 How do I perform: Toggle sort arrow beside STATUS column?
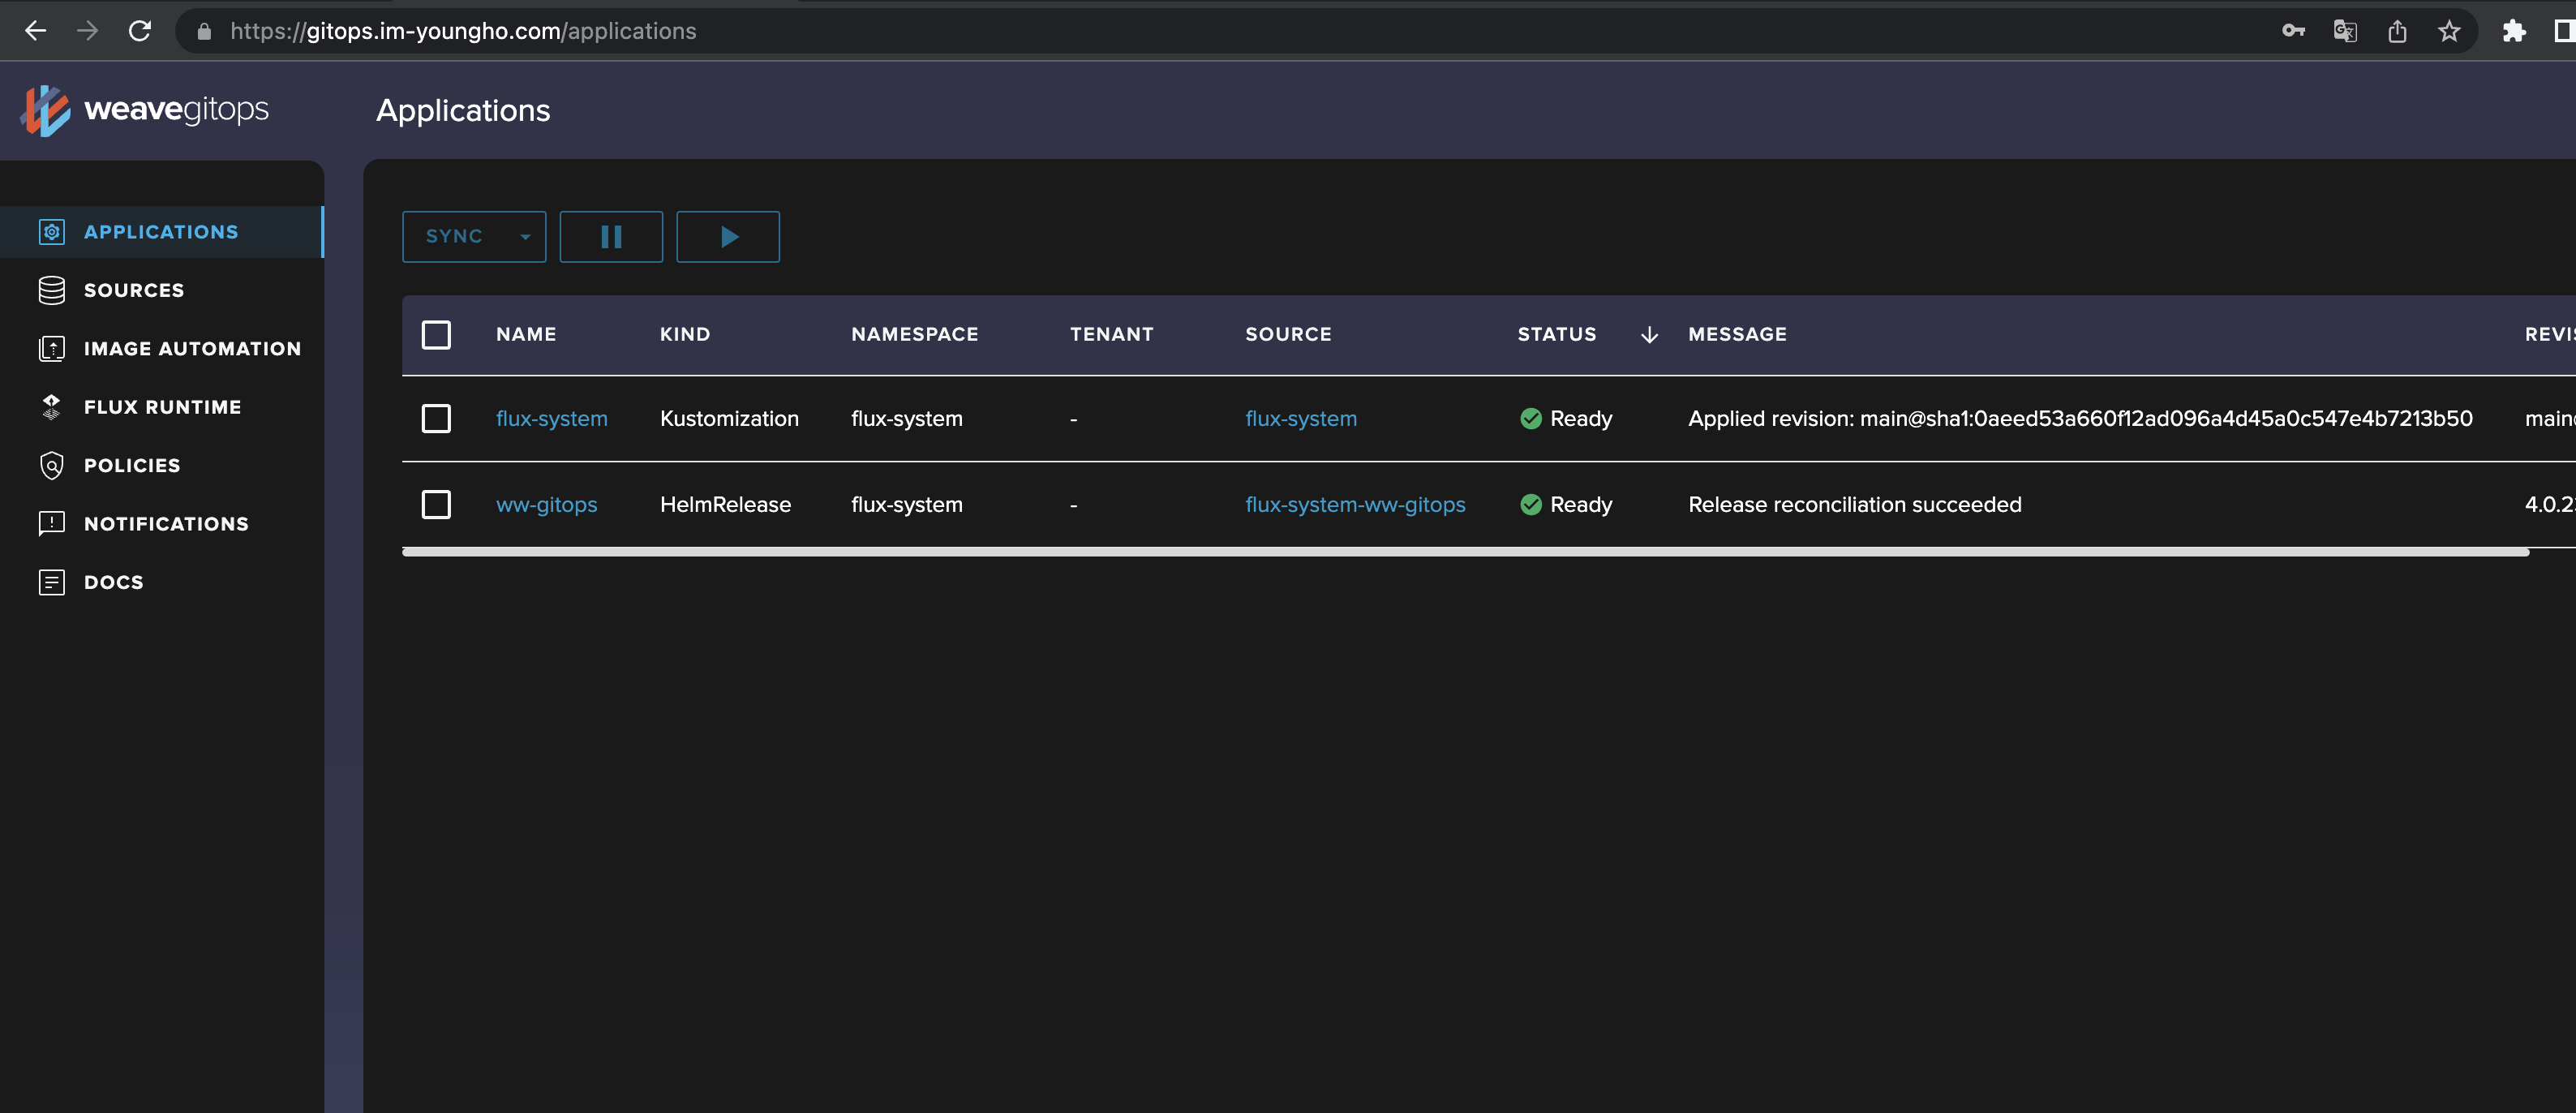pos(1649,335)
